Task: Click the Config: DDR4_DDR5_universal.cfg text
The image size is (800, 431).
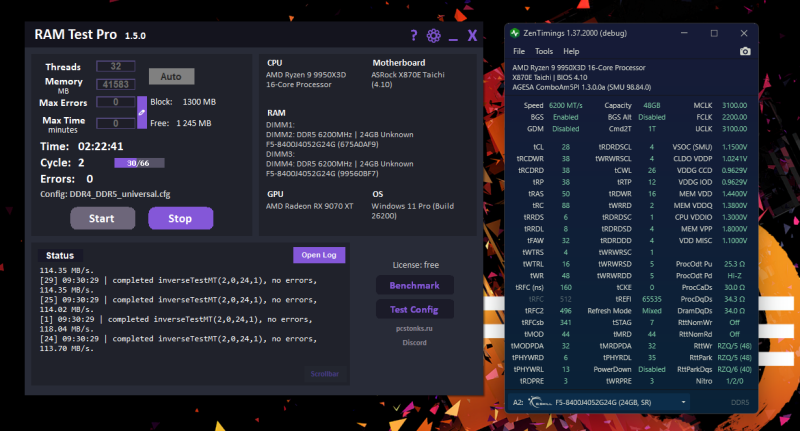Action: (105, 194)
